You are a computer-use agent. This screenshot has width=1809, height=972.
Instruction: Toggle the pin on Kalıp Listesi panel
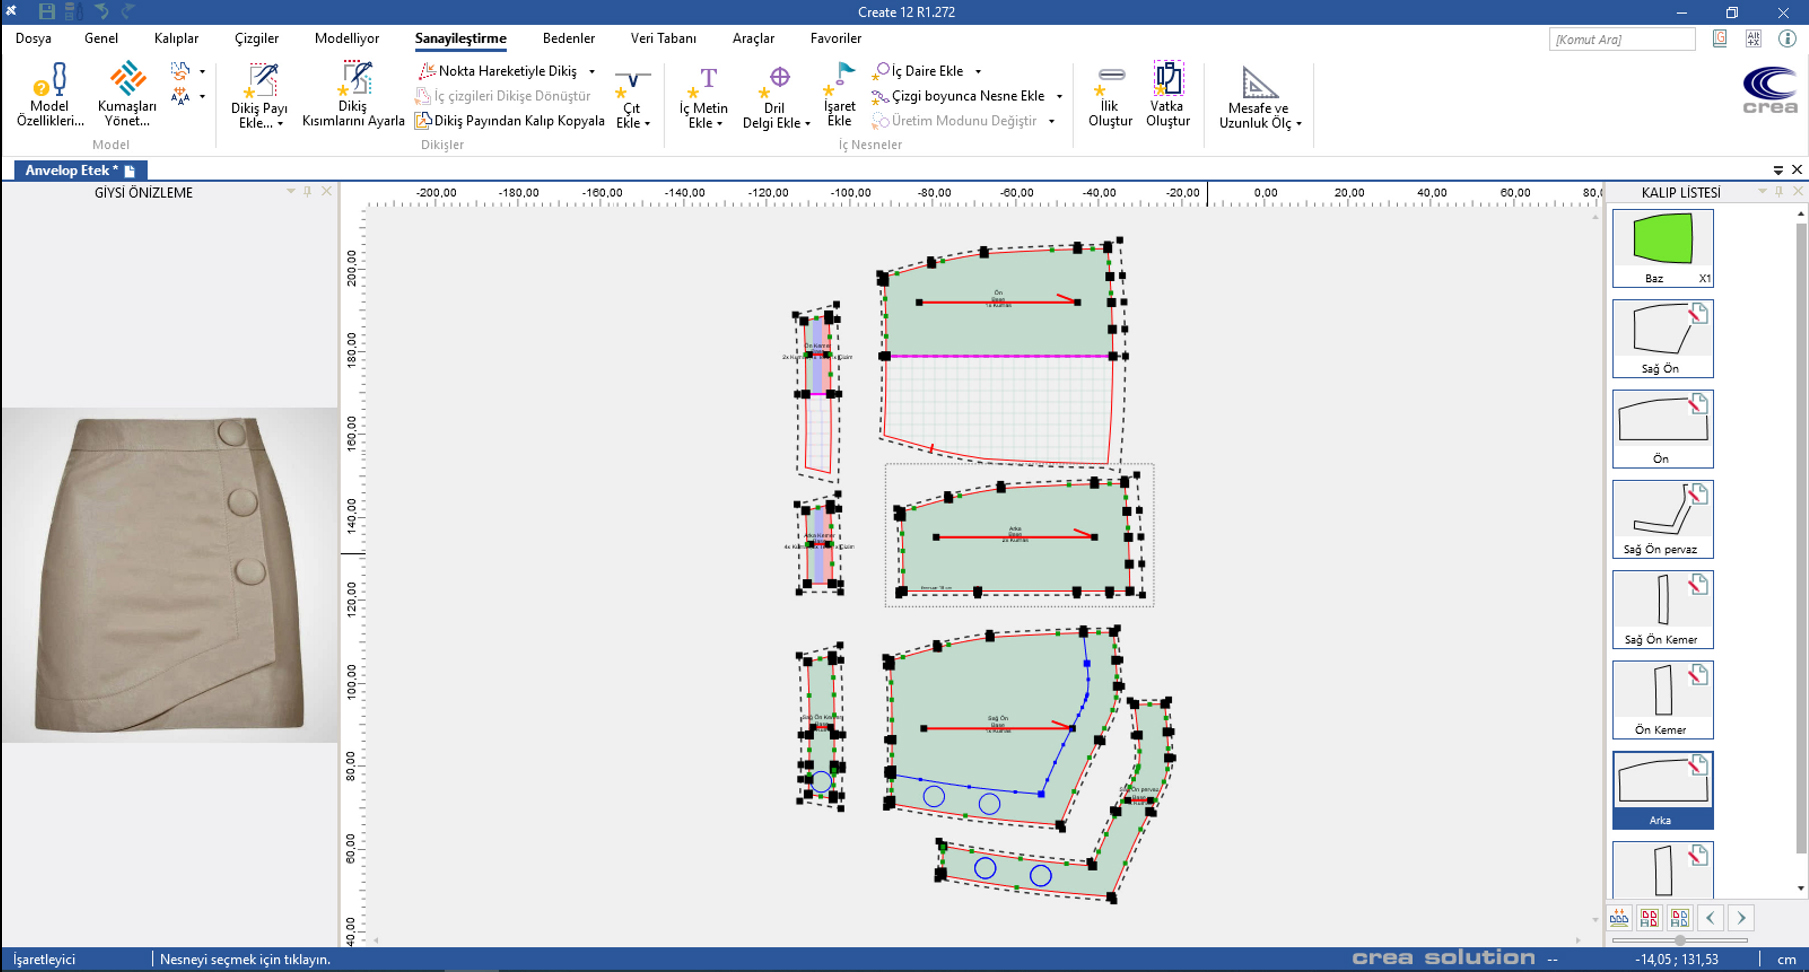point(1779,191)
